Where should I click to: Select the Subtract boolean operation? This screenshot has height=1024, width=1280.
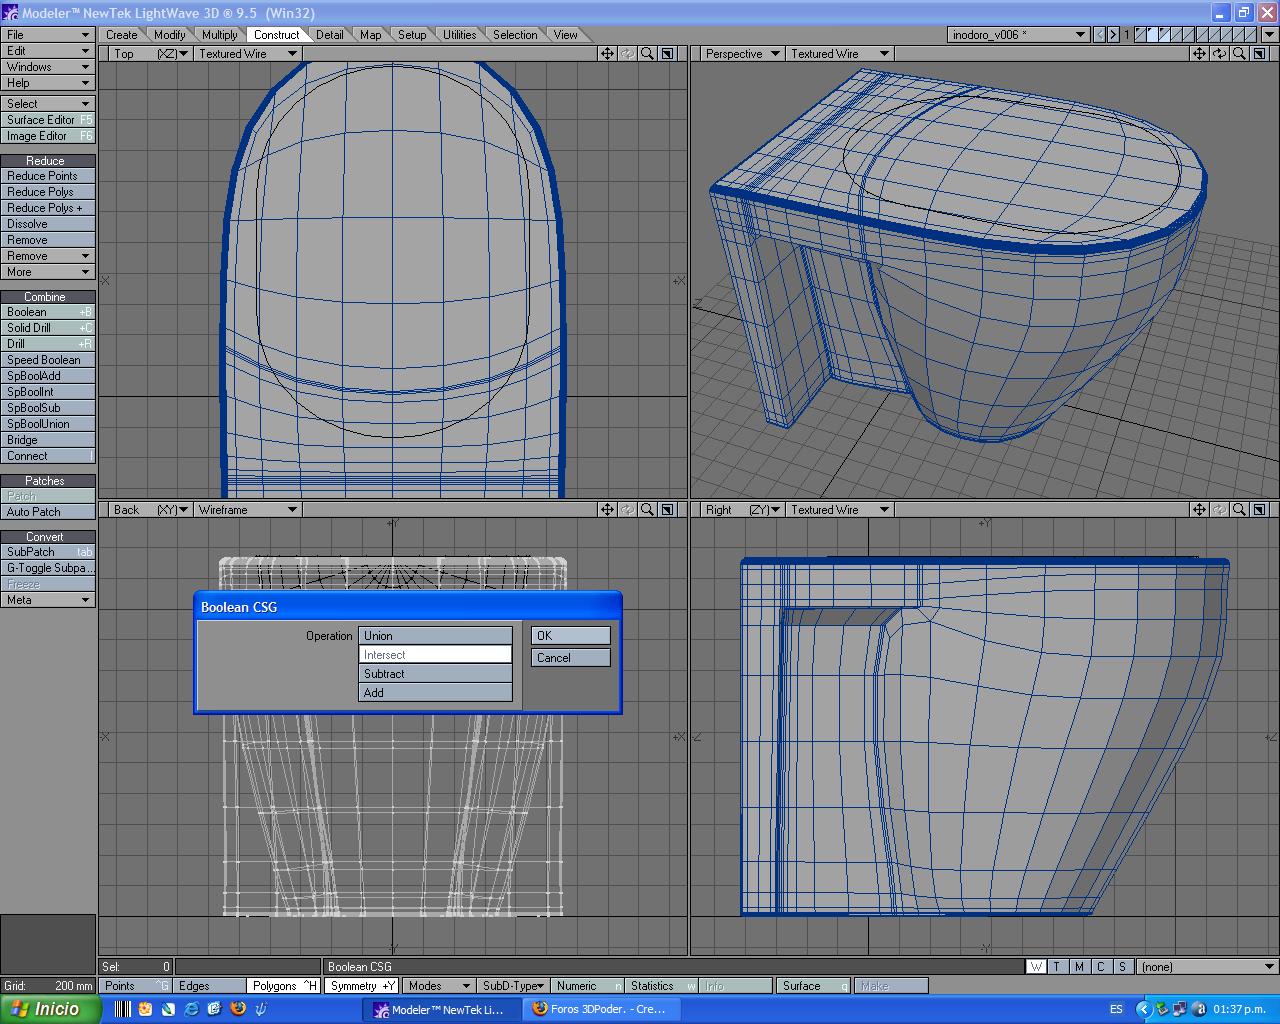[x=435, y=674]
